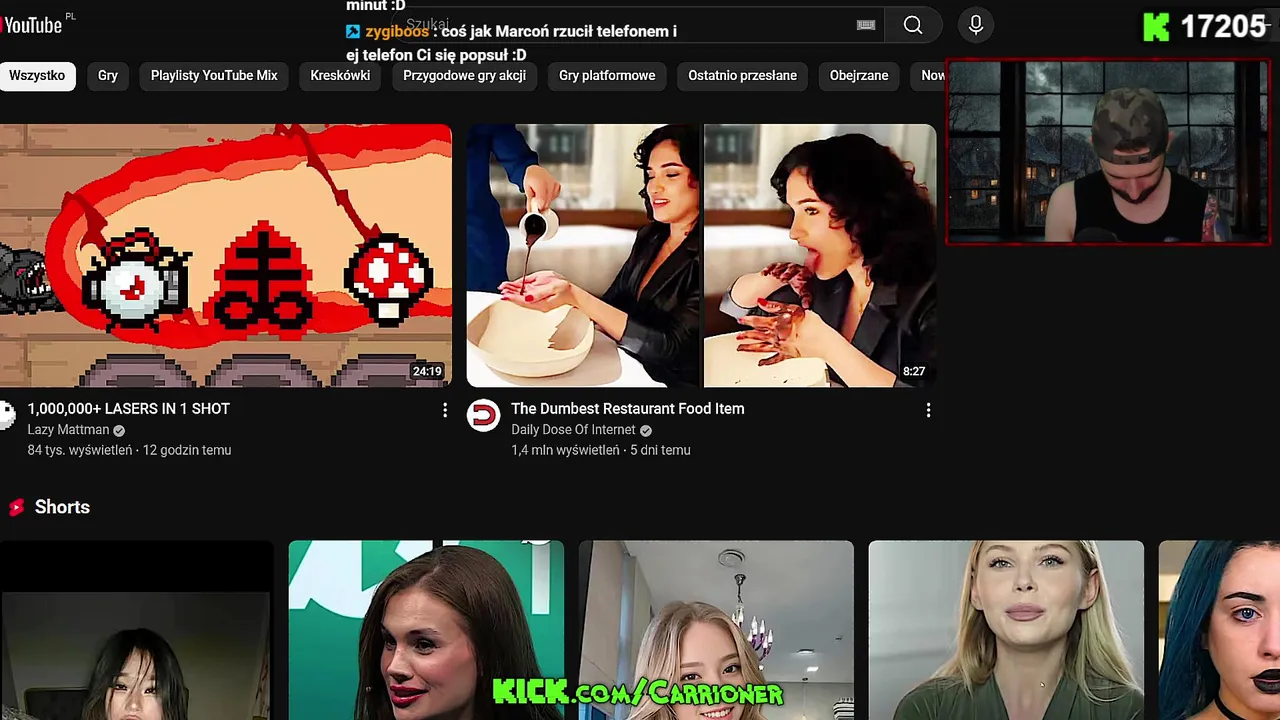Viewport: 1280px width, 720px height.
Task: Open options menu for Dumbest Restaurant Food video
Action: click(x=928, y=410)
